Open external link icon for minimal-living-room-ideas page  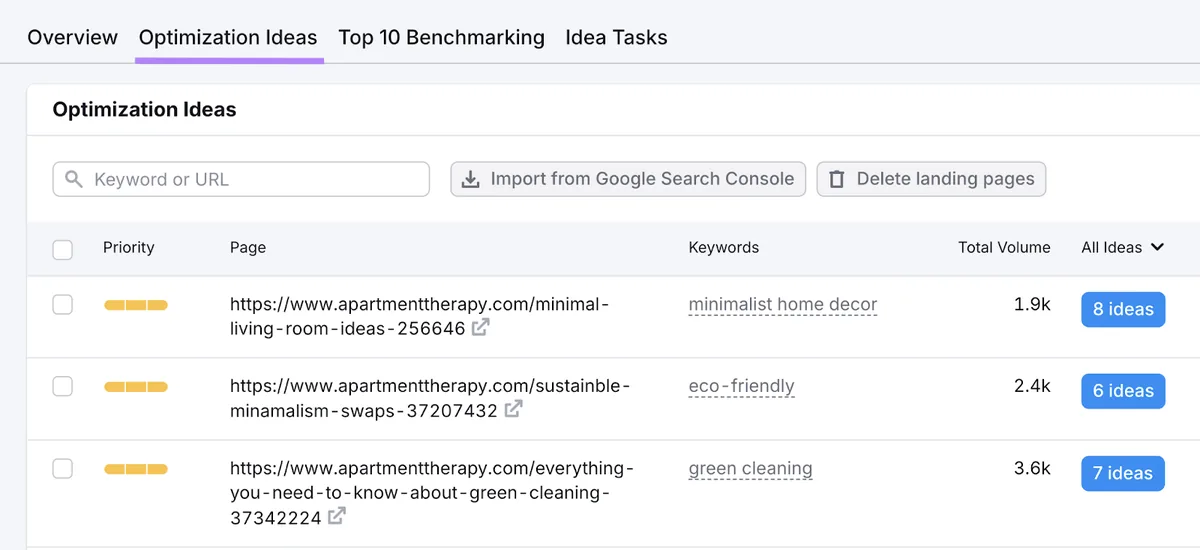(481, 327)
